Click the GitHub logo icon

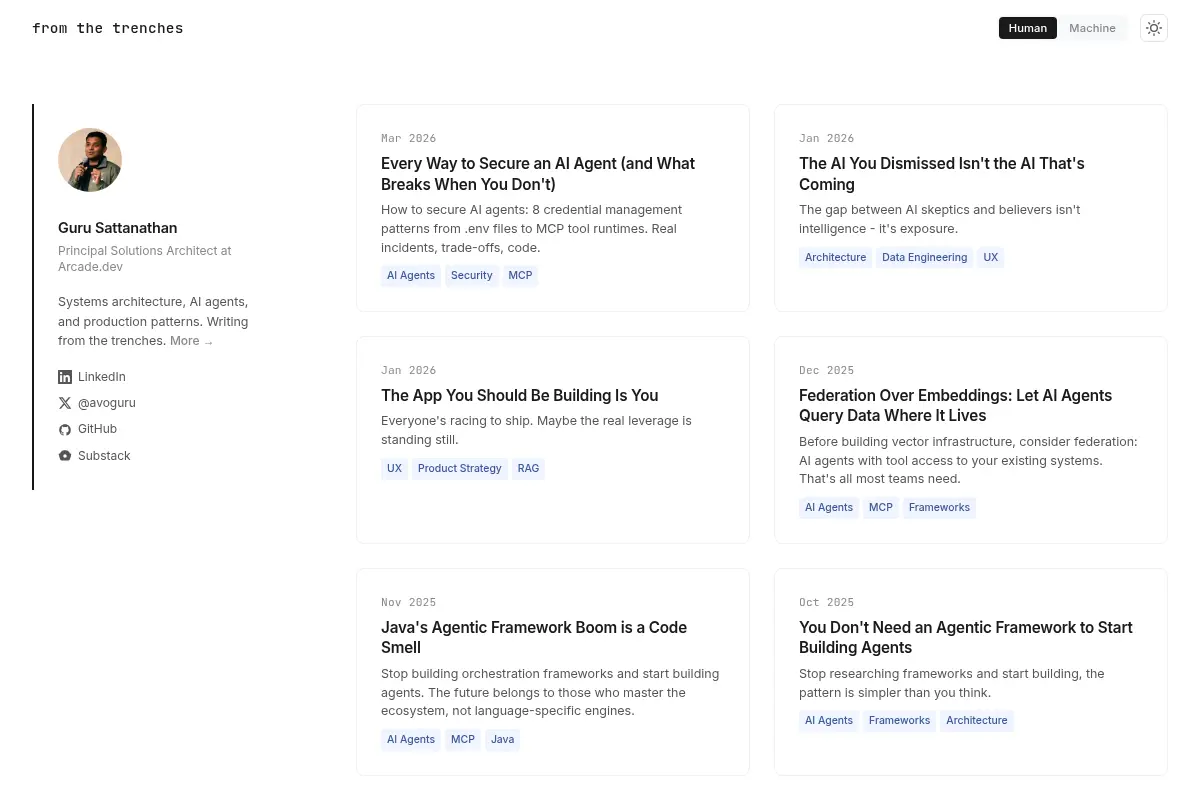(65, 429)
